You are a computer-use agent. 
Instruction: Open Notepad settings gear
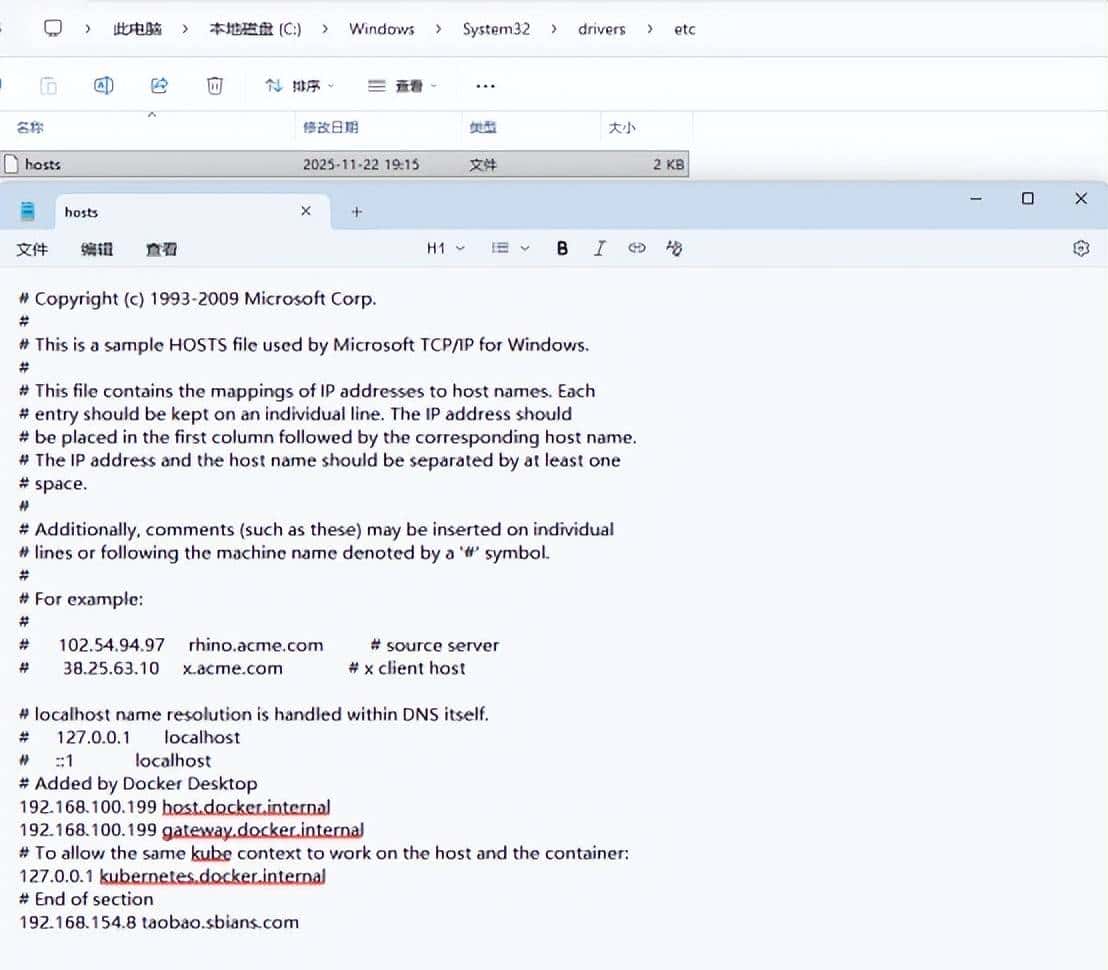coord(1081,248)
